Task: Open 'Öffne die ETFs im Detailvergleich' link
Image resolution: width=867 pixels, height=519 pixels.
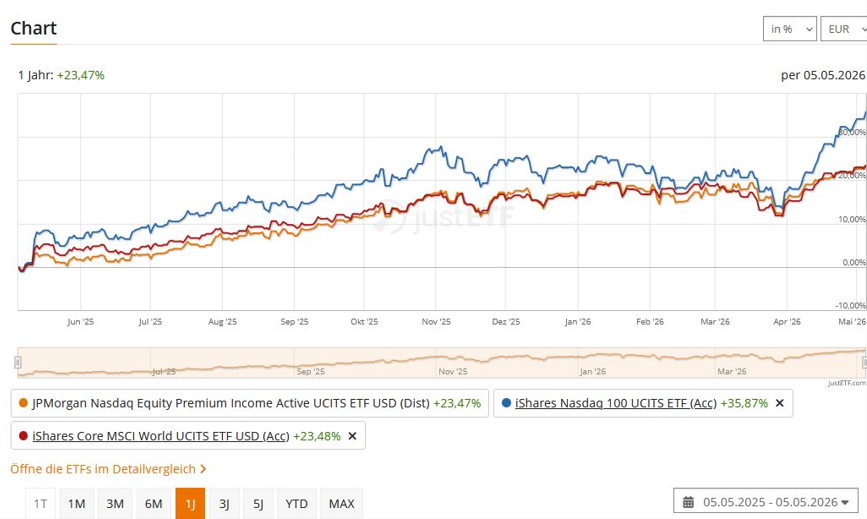Action: (108, 469)
